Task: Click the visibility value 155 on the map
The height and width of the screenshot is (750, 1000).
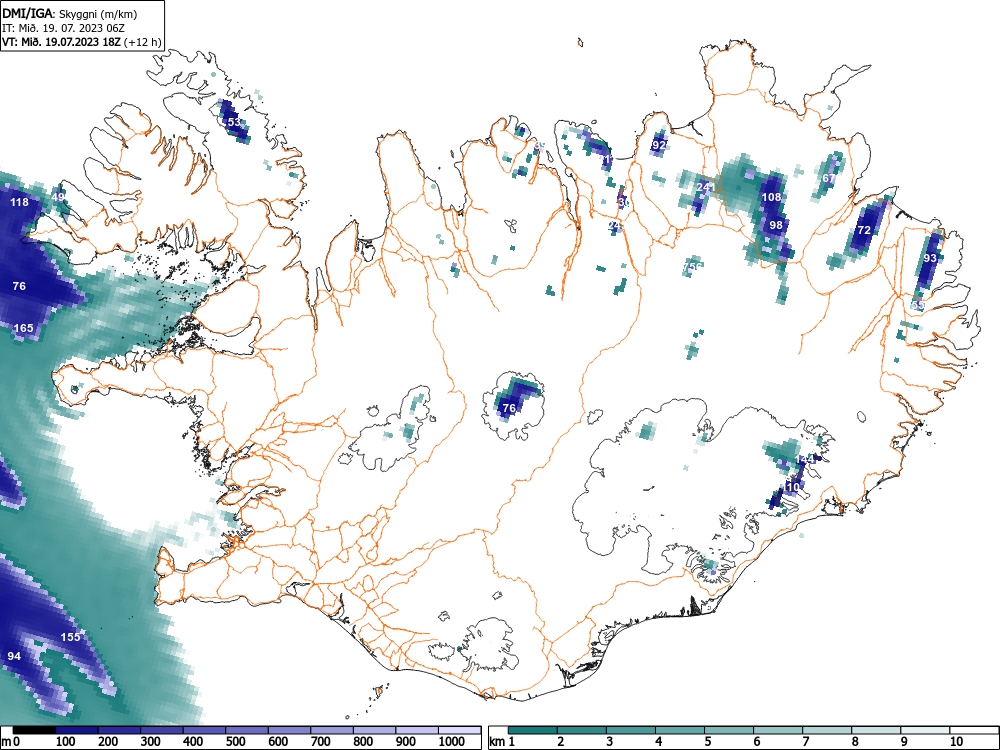Action: click(x=70, y=636)
